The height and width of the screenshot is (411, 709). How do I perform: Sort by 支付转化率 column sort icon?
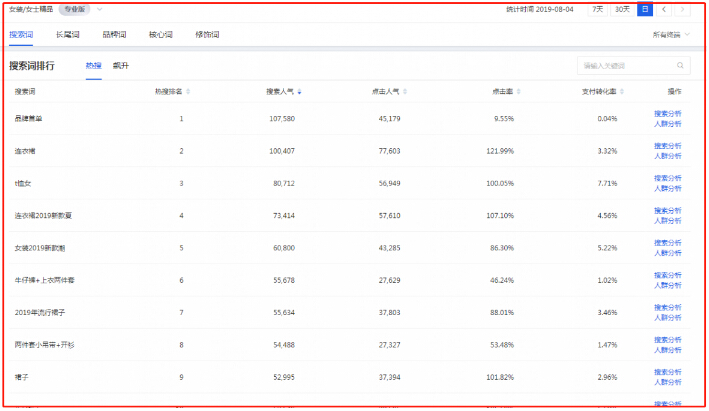pyautogui.click(x=621, y=92)
